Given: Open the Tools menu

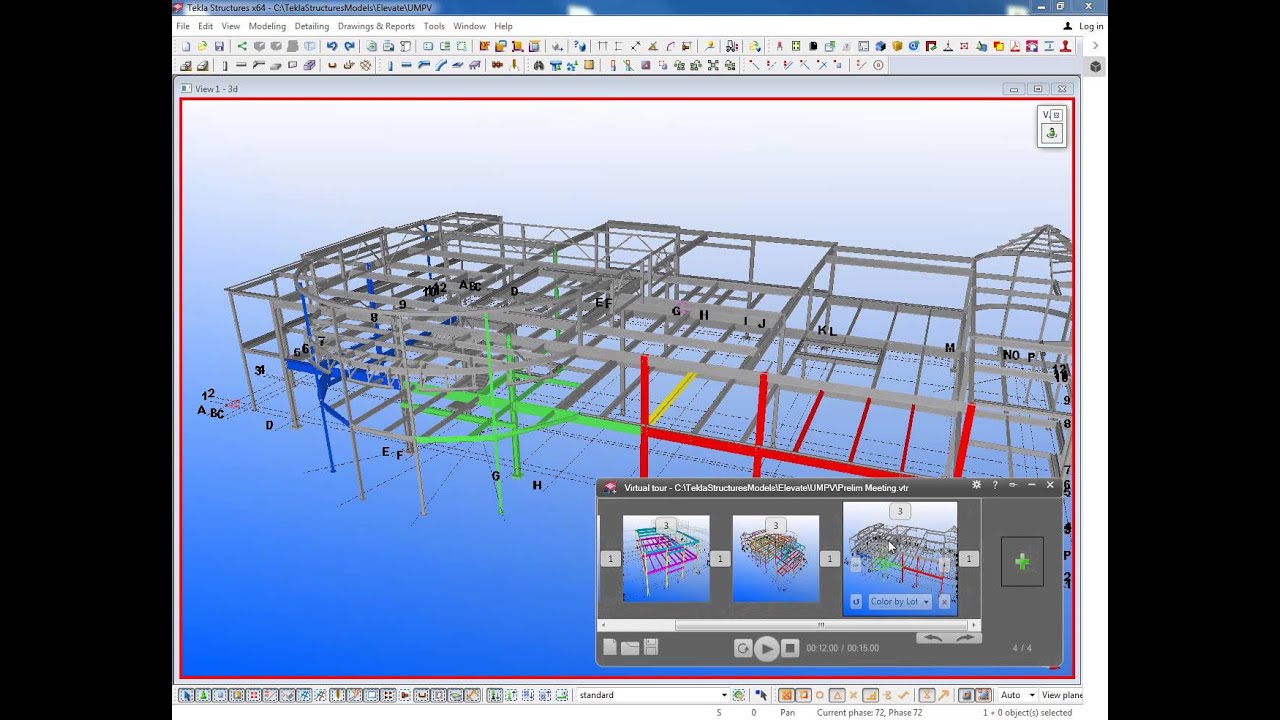Looking at the screenshot, I should click(x=434, y=26).
